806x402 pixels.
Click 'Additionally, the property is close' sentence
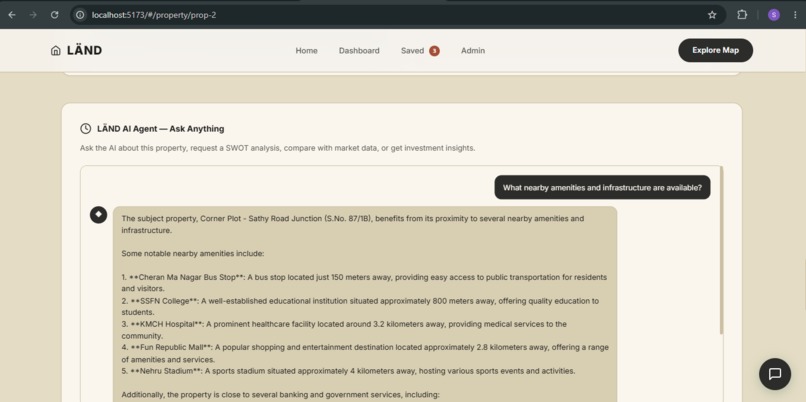280,394
